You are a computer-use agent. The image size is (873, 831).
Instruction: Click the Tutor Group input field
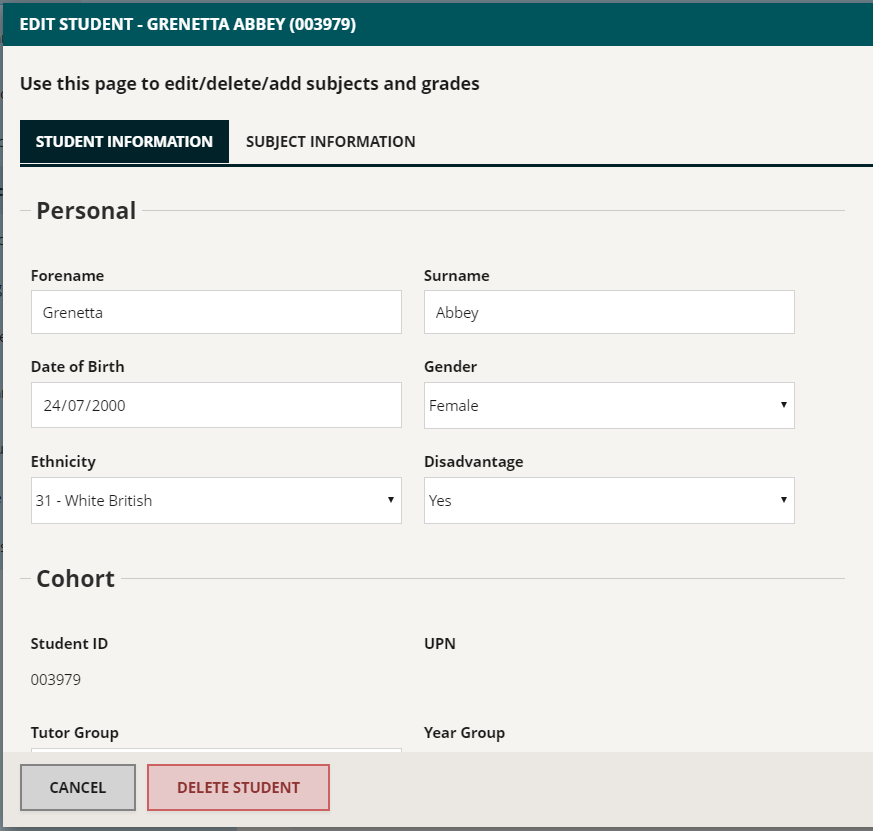216,750
